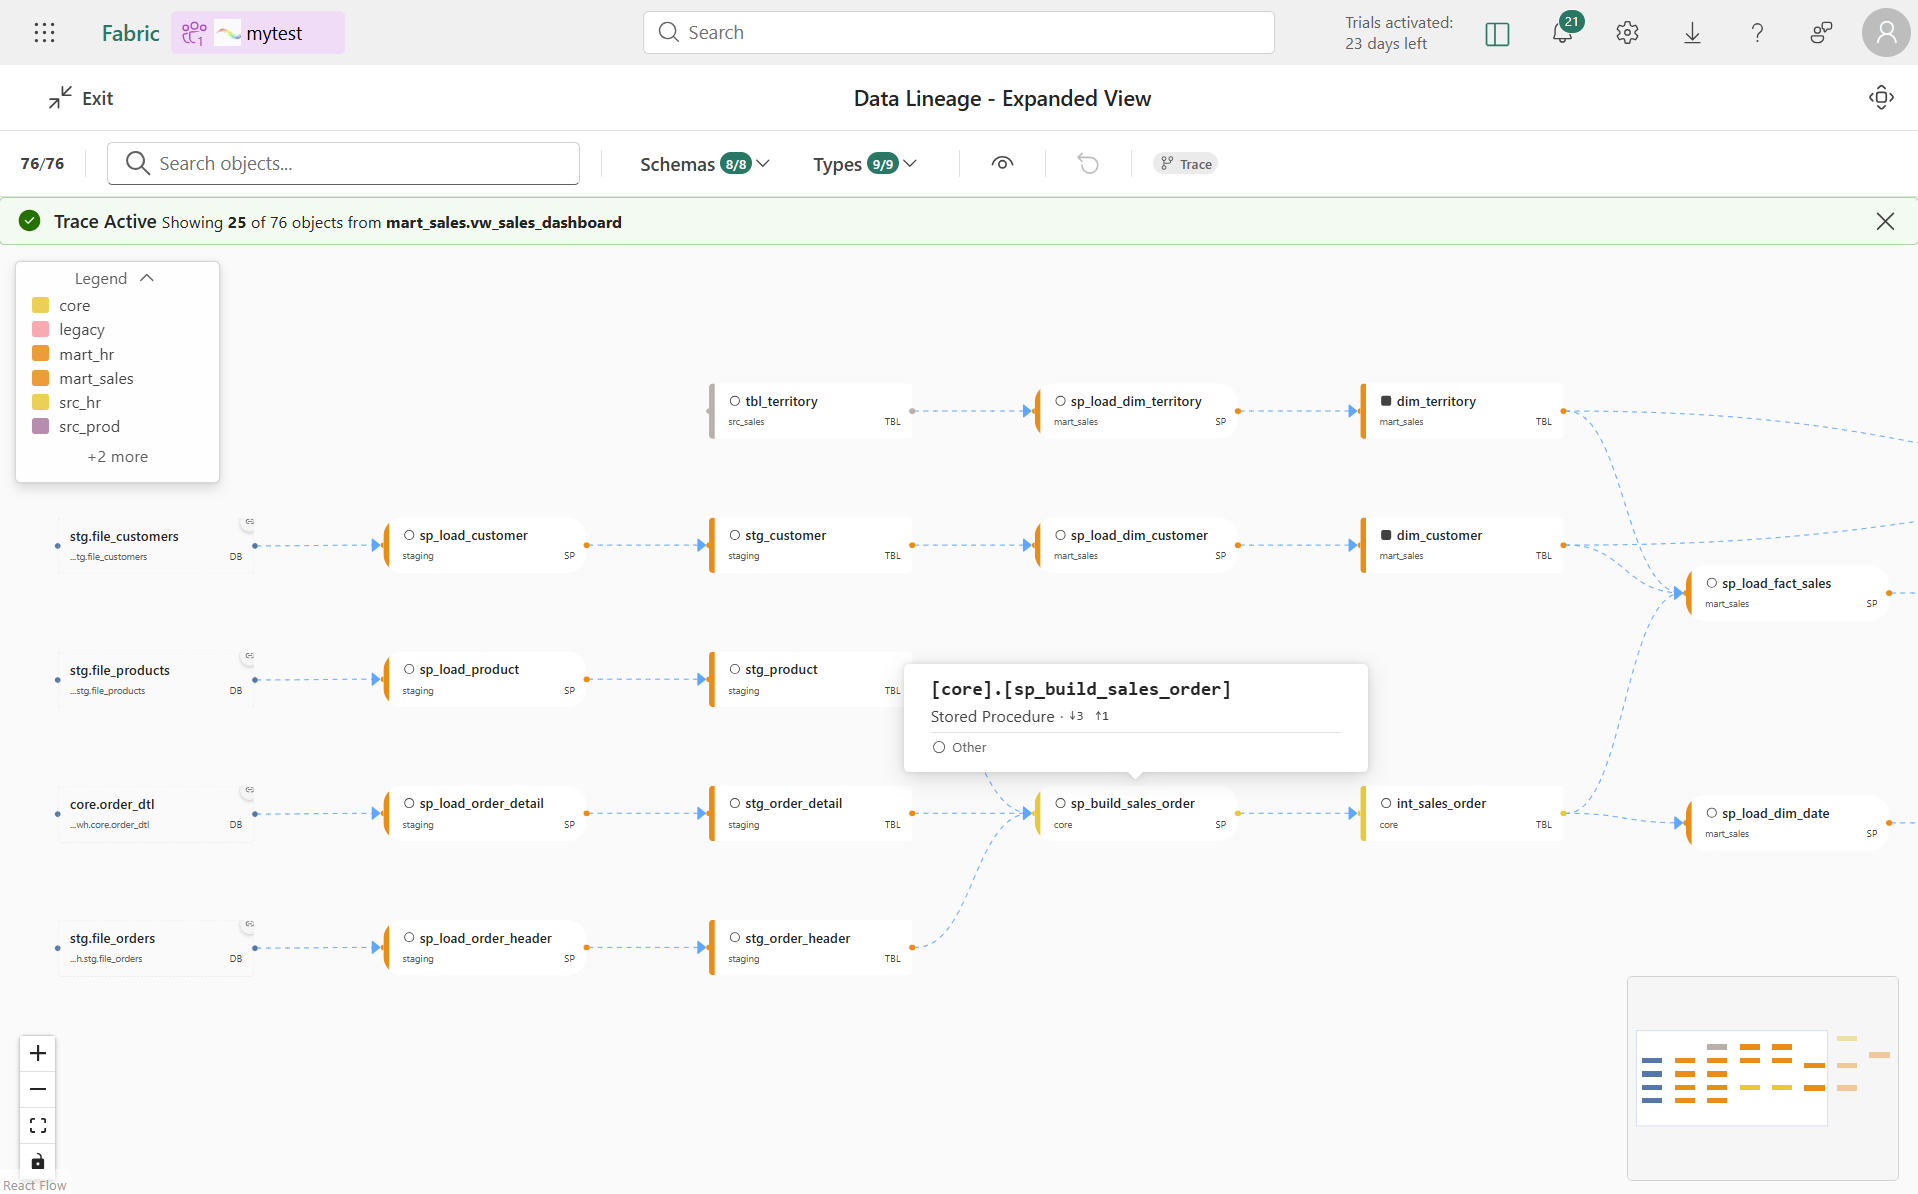Select the zoom to fit icon in lineage controls
The height and width of the screenshot is (1194, 1918).
[38, 1125]
